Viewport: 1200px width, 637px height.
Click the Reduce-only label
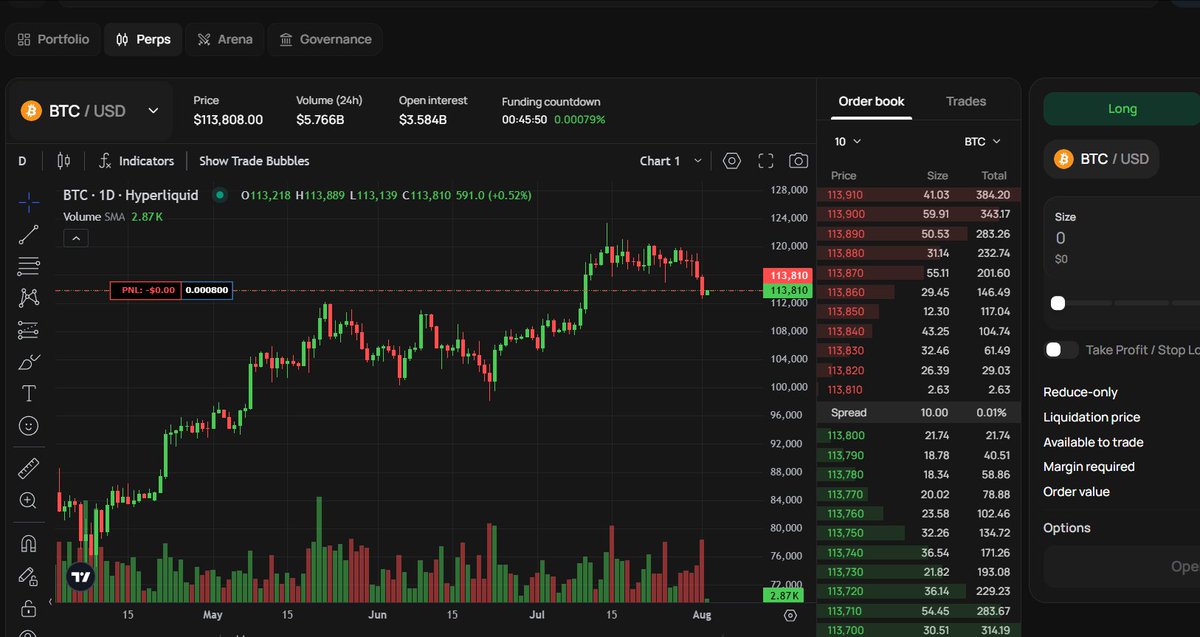(x=1081, y=392)
